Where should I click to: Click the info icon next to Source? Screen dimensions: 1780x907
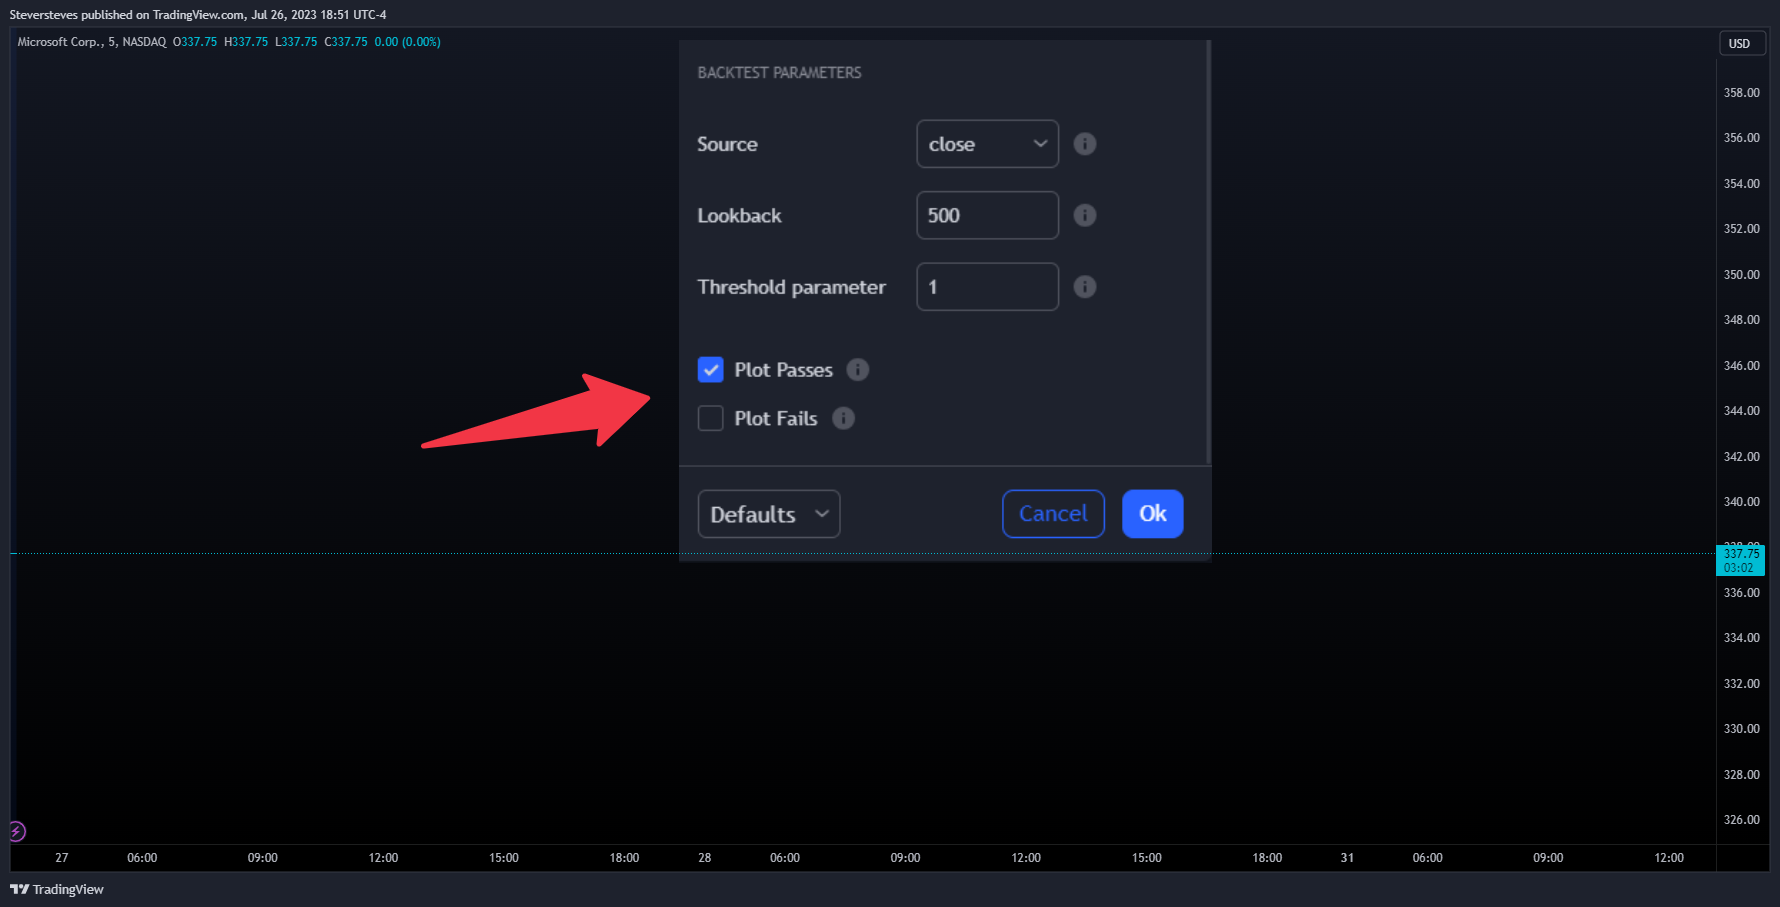coord(1085,144)
